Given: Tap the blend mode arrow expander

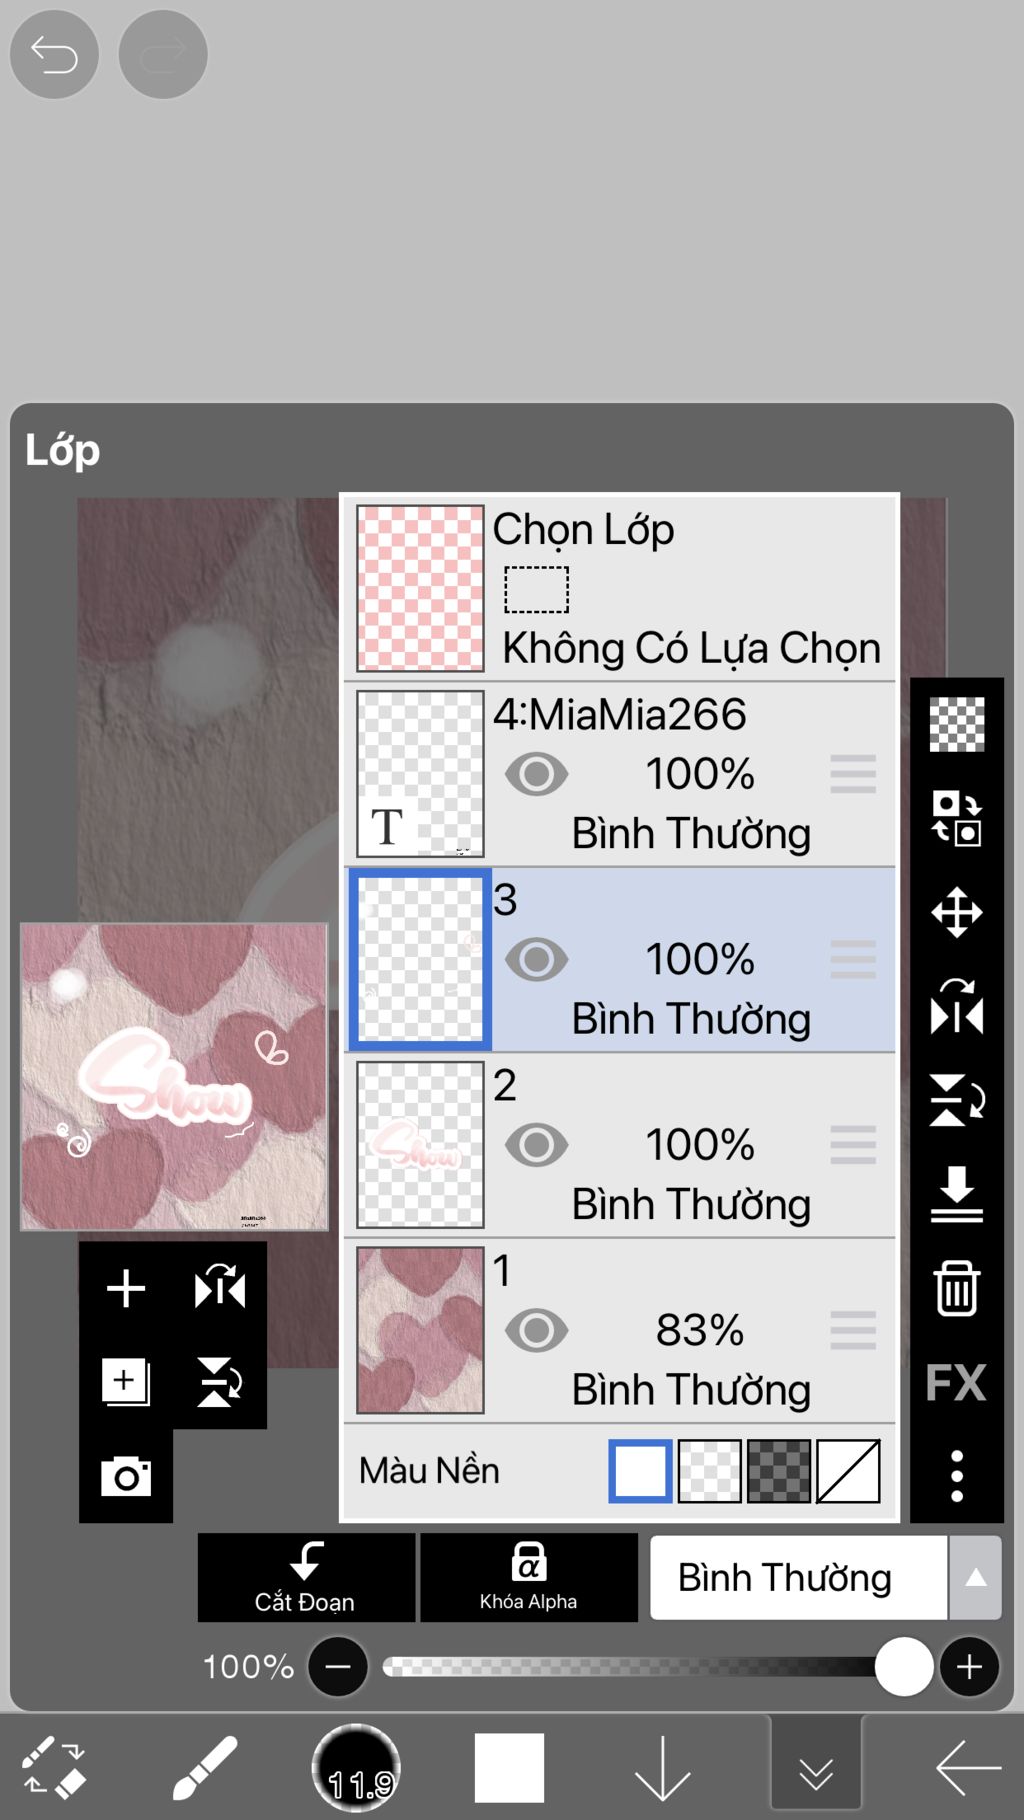Looking at the screenshot, I should (x=975, y=1578).
